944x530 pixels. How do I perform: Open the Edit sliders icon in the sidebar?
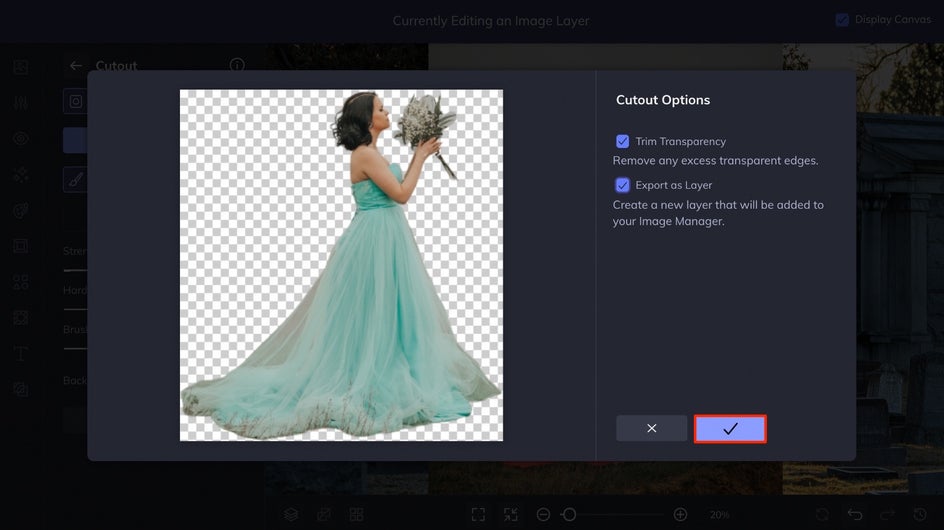pyautogui.click(x=20, y=102)
